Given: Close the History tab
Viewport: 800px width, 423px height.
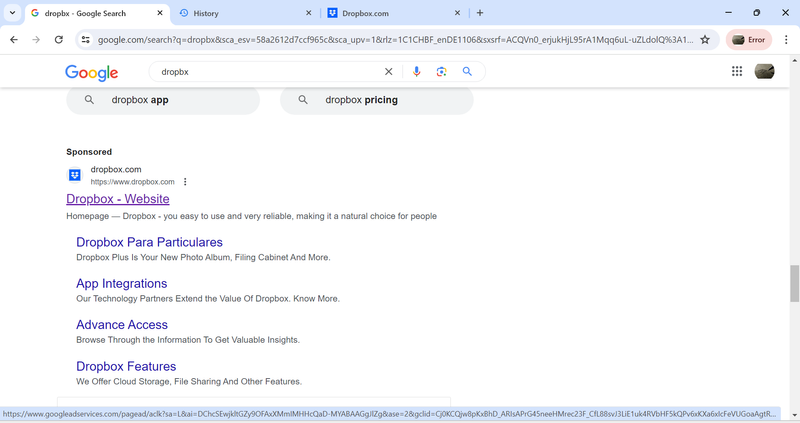Looking at the screenshot, I should tap(308, 13).
